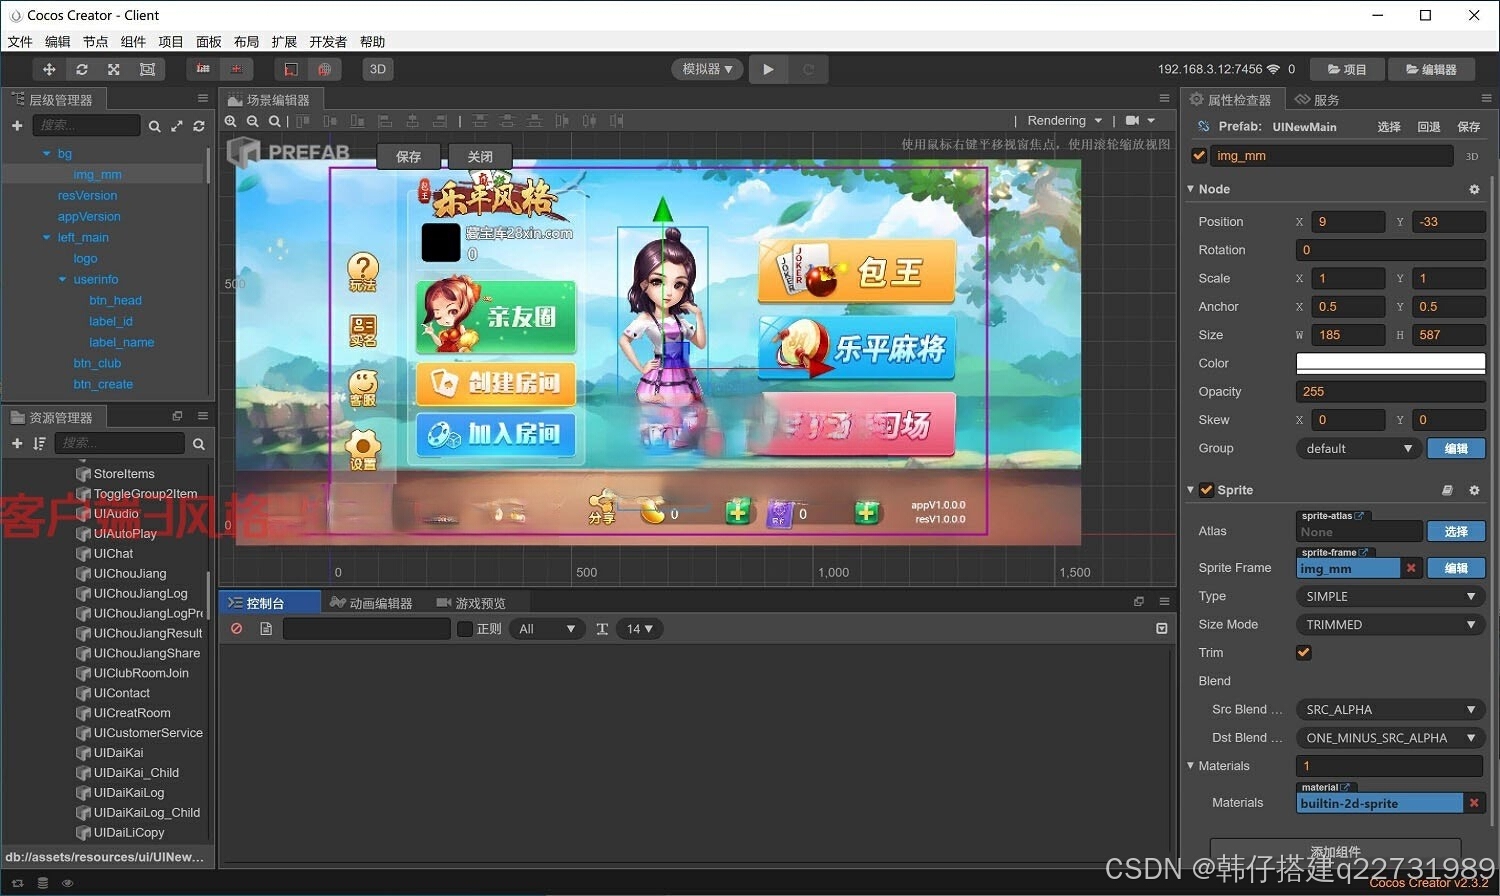Expand all nodes in hierarchy panel

coord(177,126)
